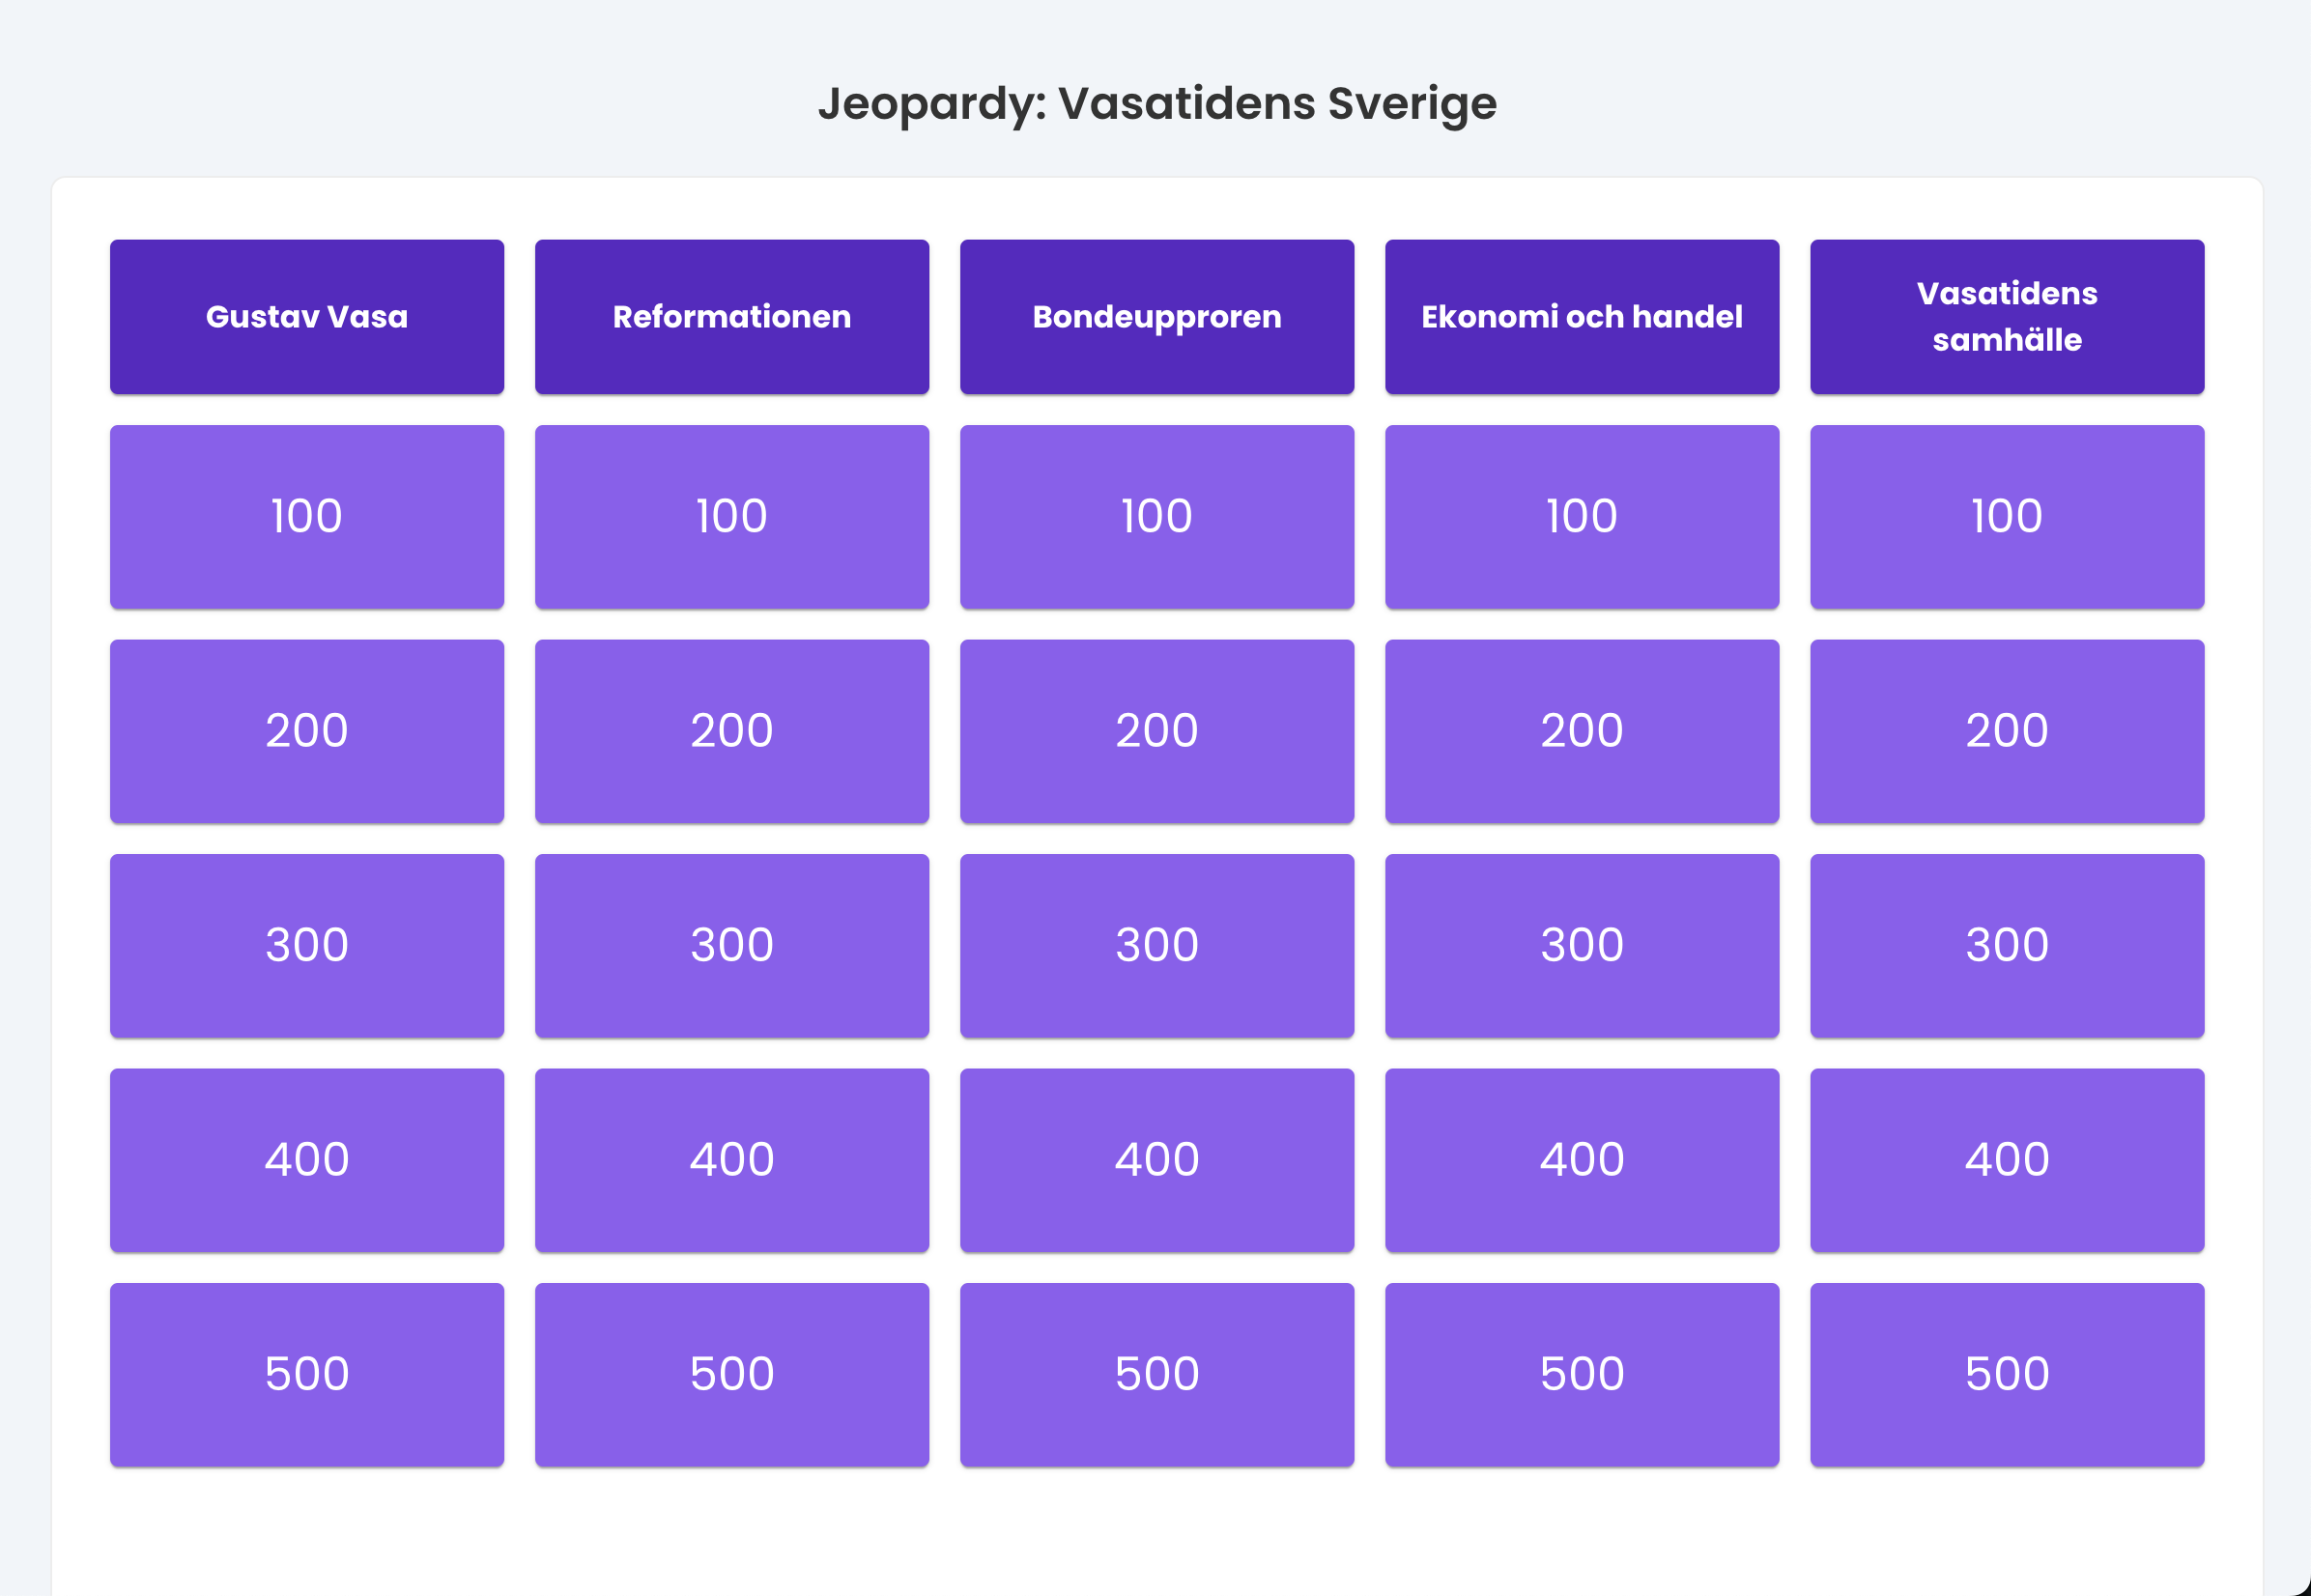Click the Vasatidens samhälle category header
The image size is (2311, 1596).
click(x=2007, y=316)
